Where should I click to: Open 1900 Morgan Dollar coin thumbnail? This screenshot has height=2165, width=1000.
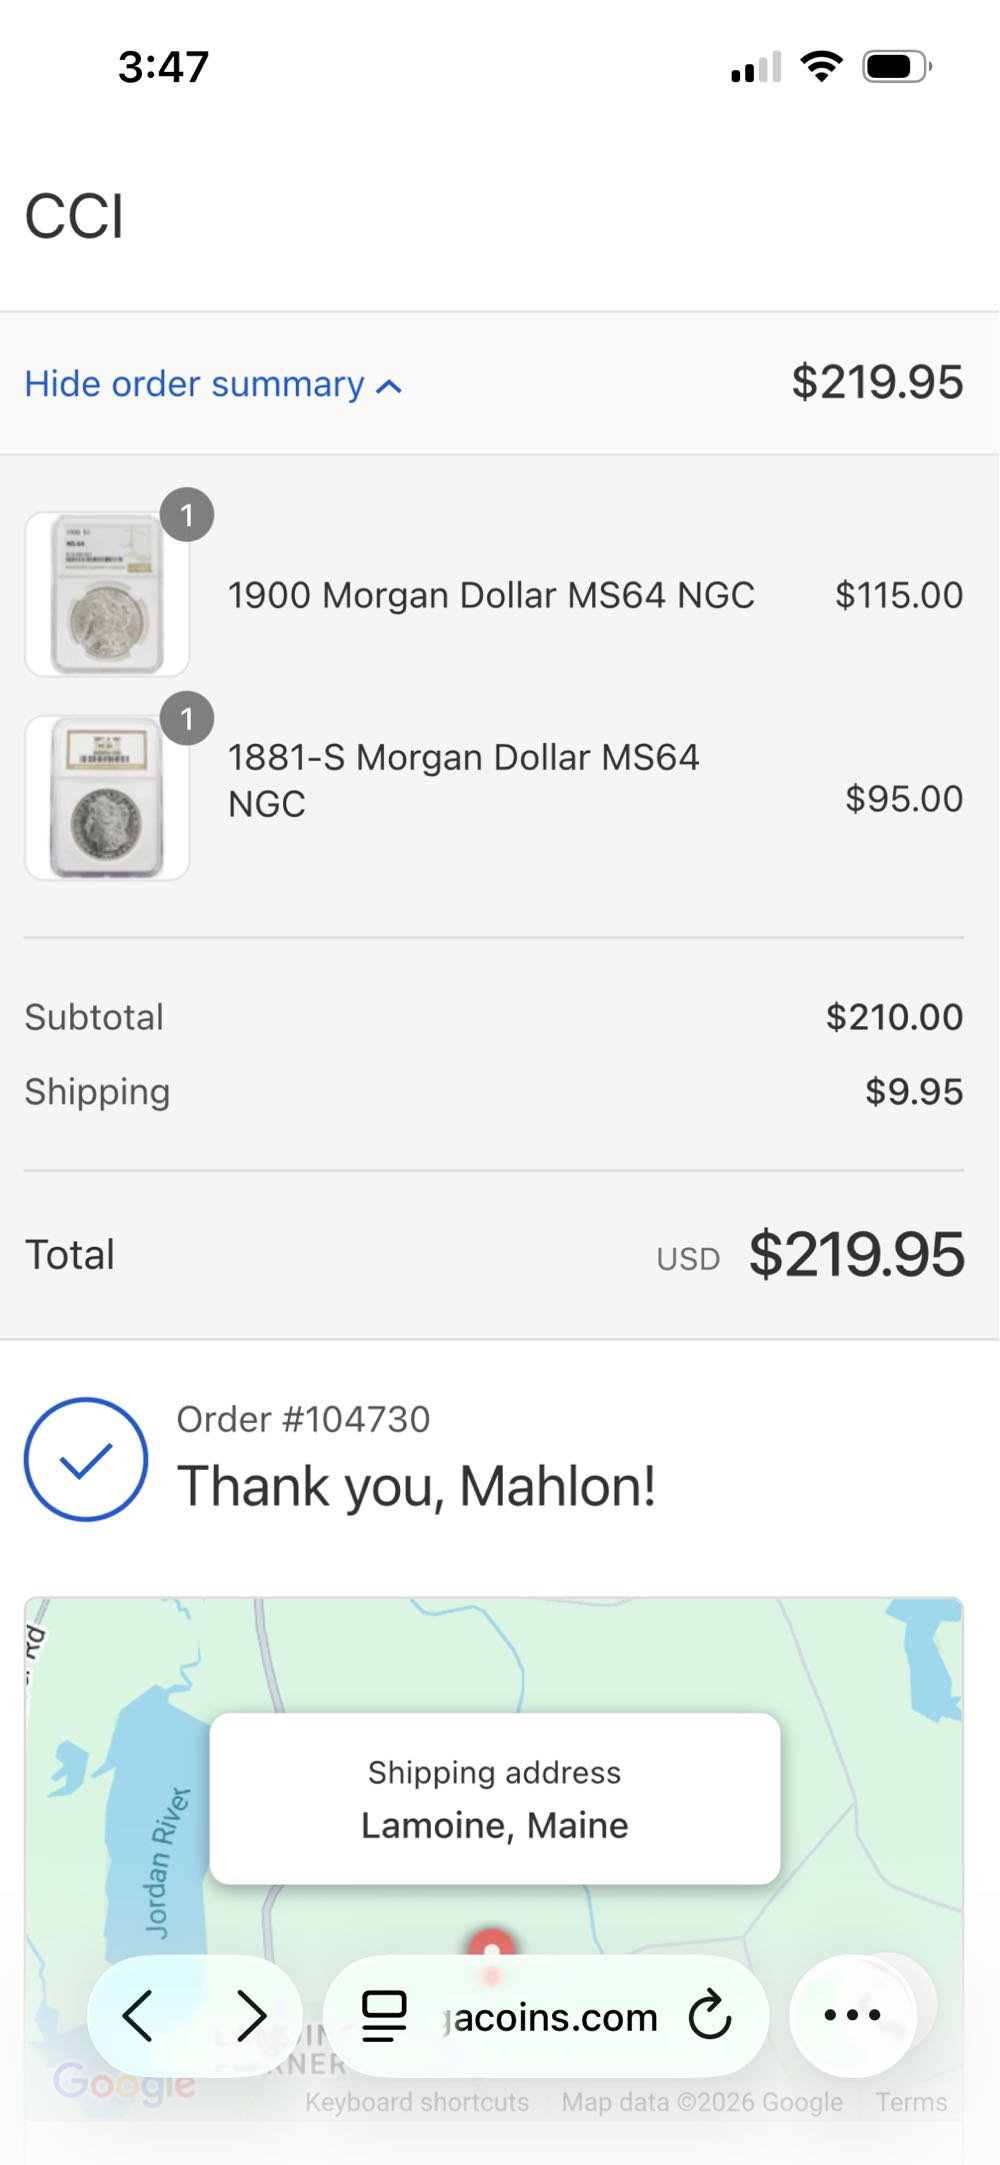(x=107, y=594)
